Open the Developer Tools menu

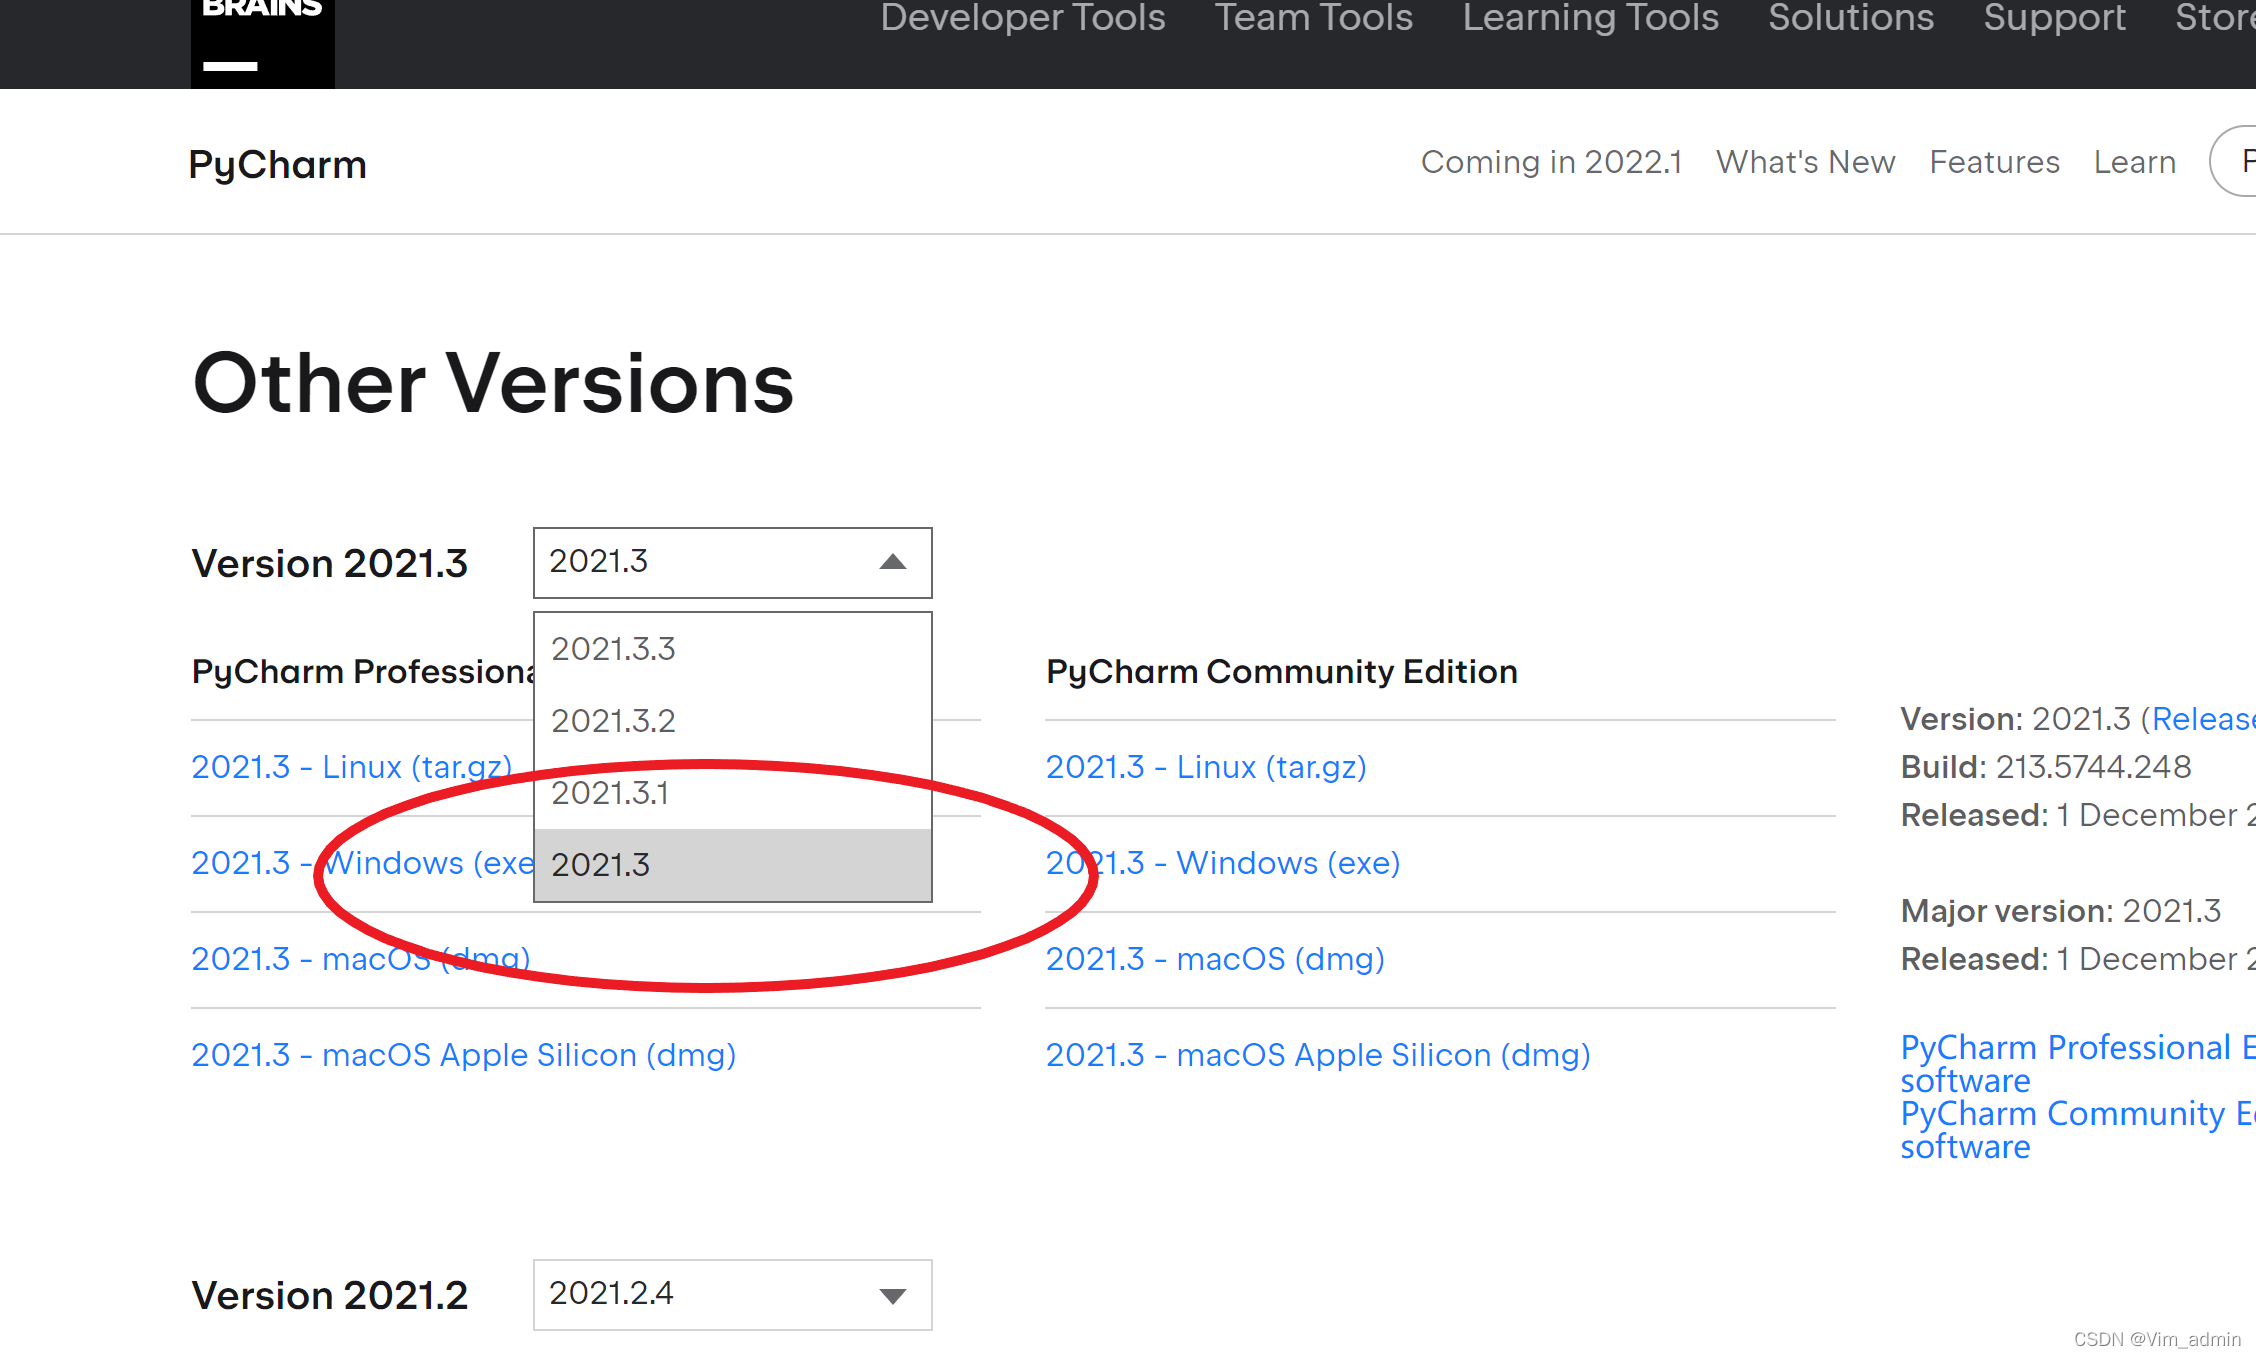[1022, 18]
